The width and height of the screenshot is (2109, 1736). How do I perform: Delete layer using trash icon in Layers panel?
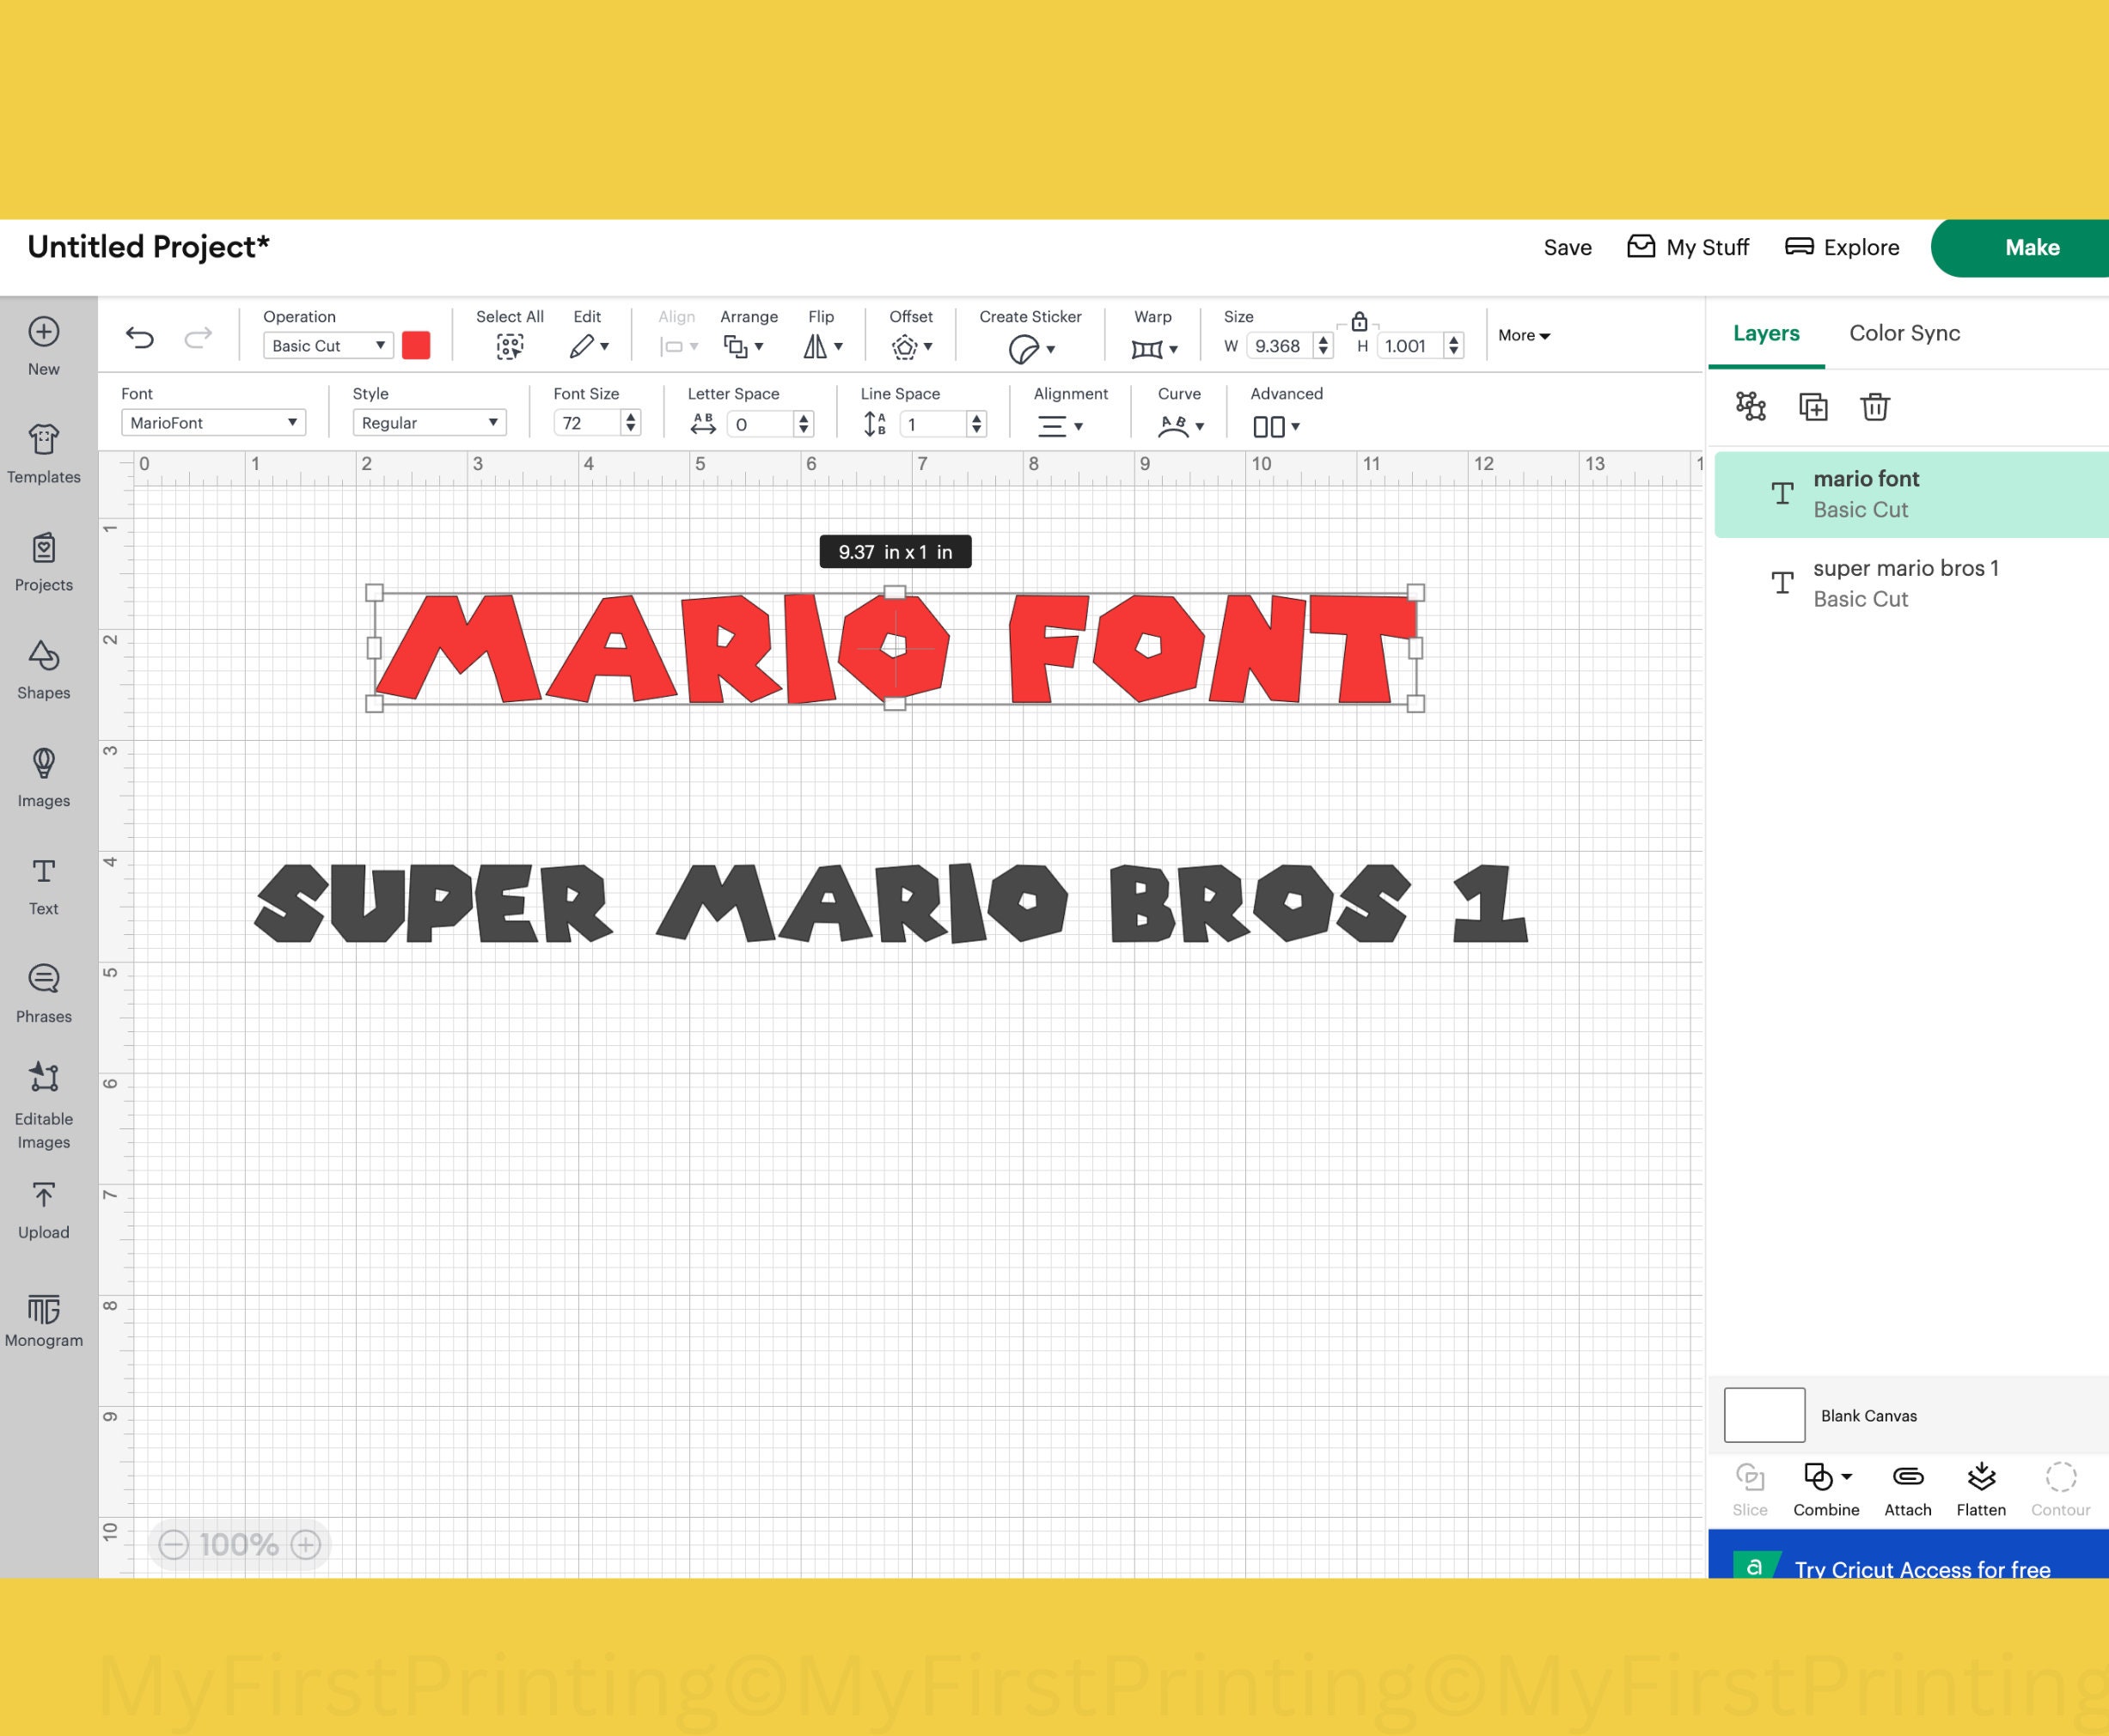pyautogui.click(x=1875, y=406)
